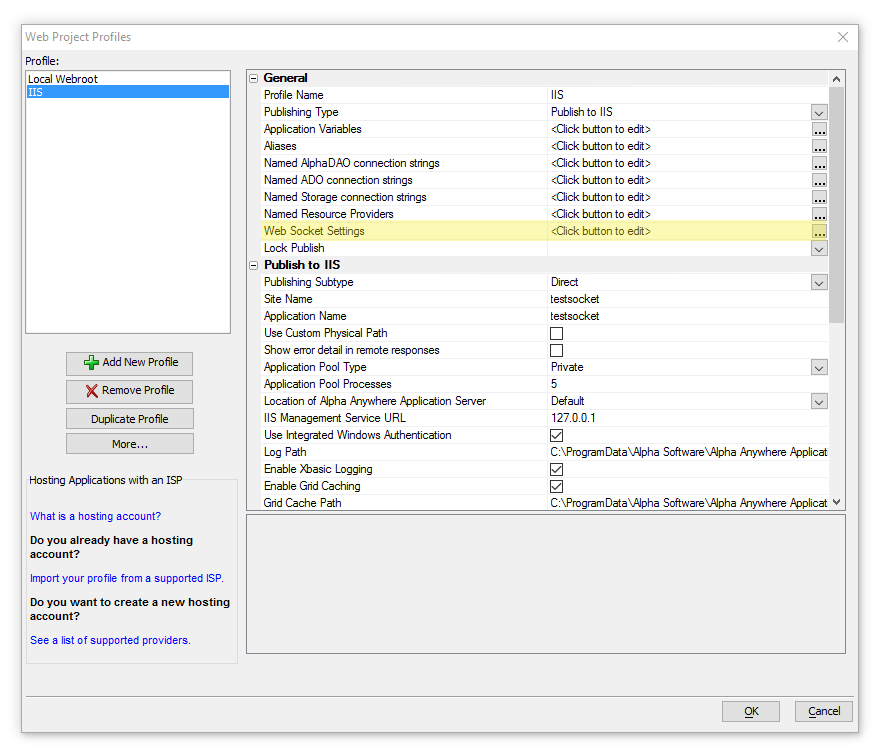Click the Web Socket Settings ellipsis button
877x750 pixels.
[x=819, y=232]
